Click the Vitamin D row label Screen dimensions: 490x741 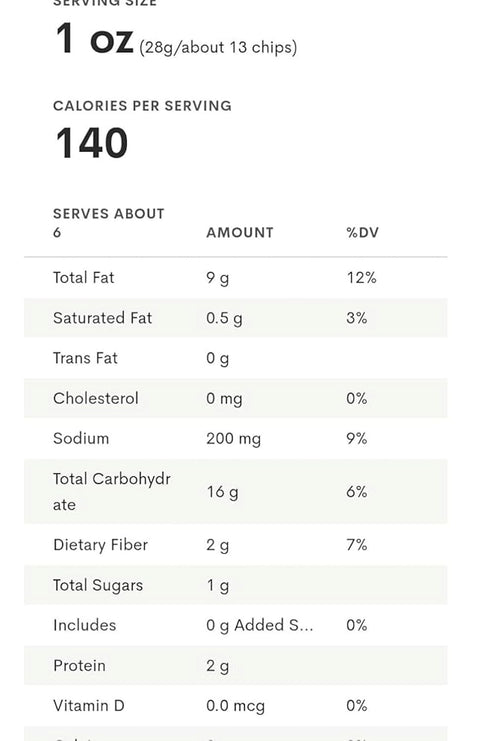pyautogui.click(x=89, y=706)
